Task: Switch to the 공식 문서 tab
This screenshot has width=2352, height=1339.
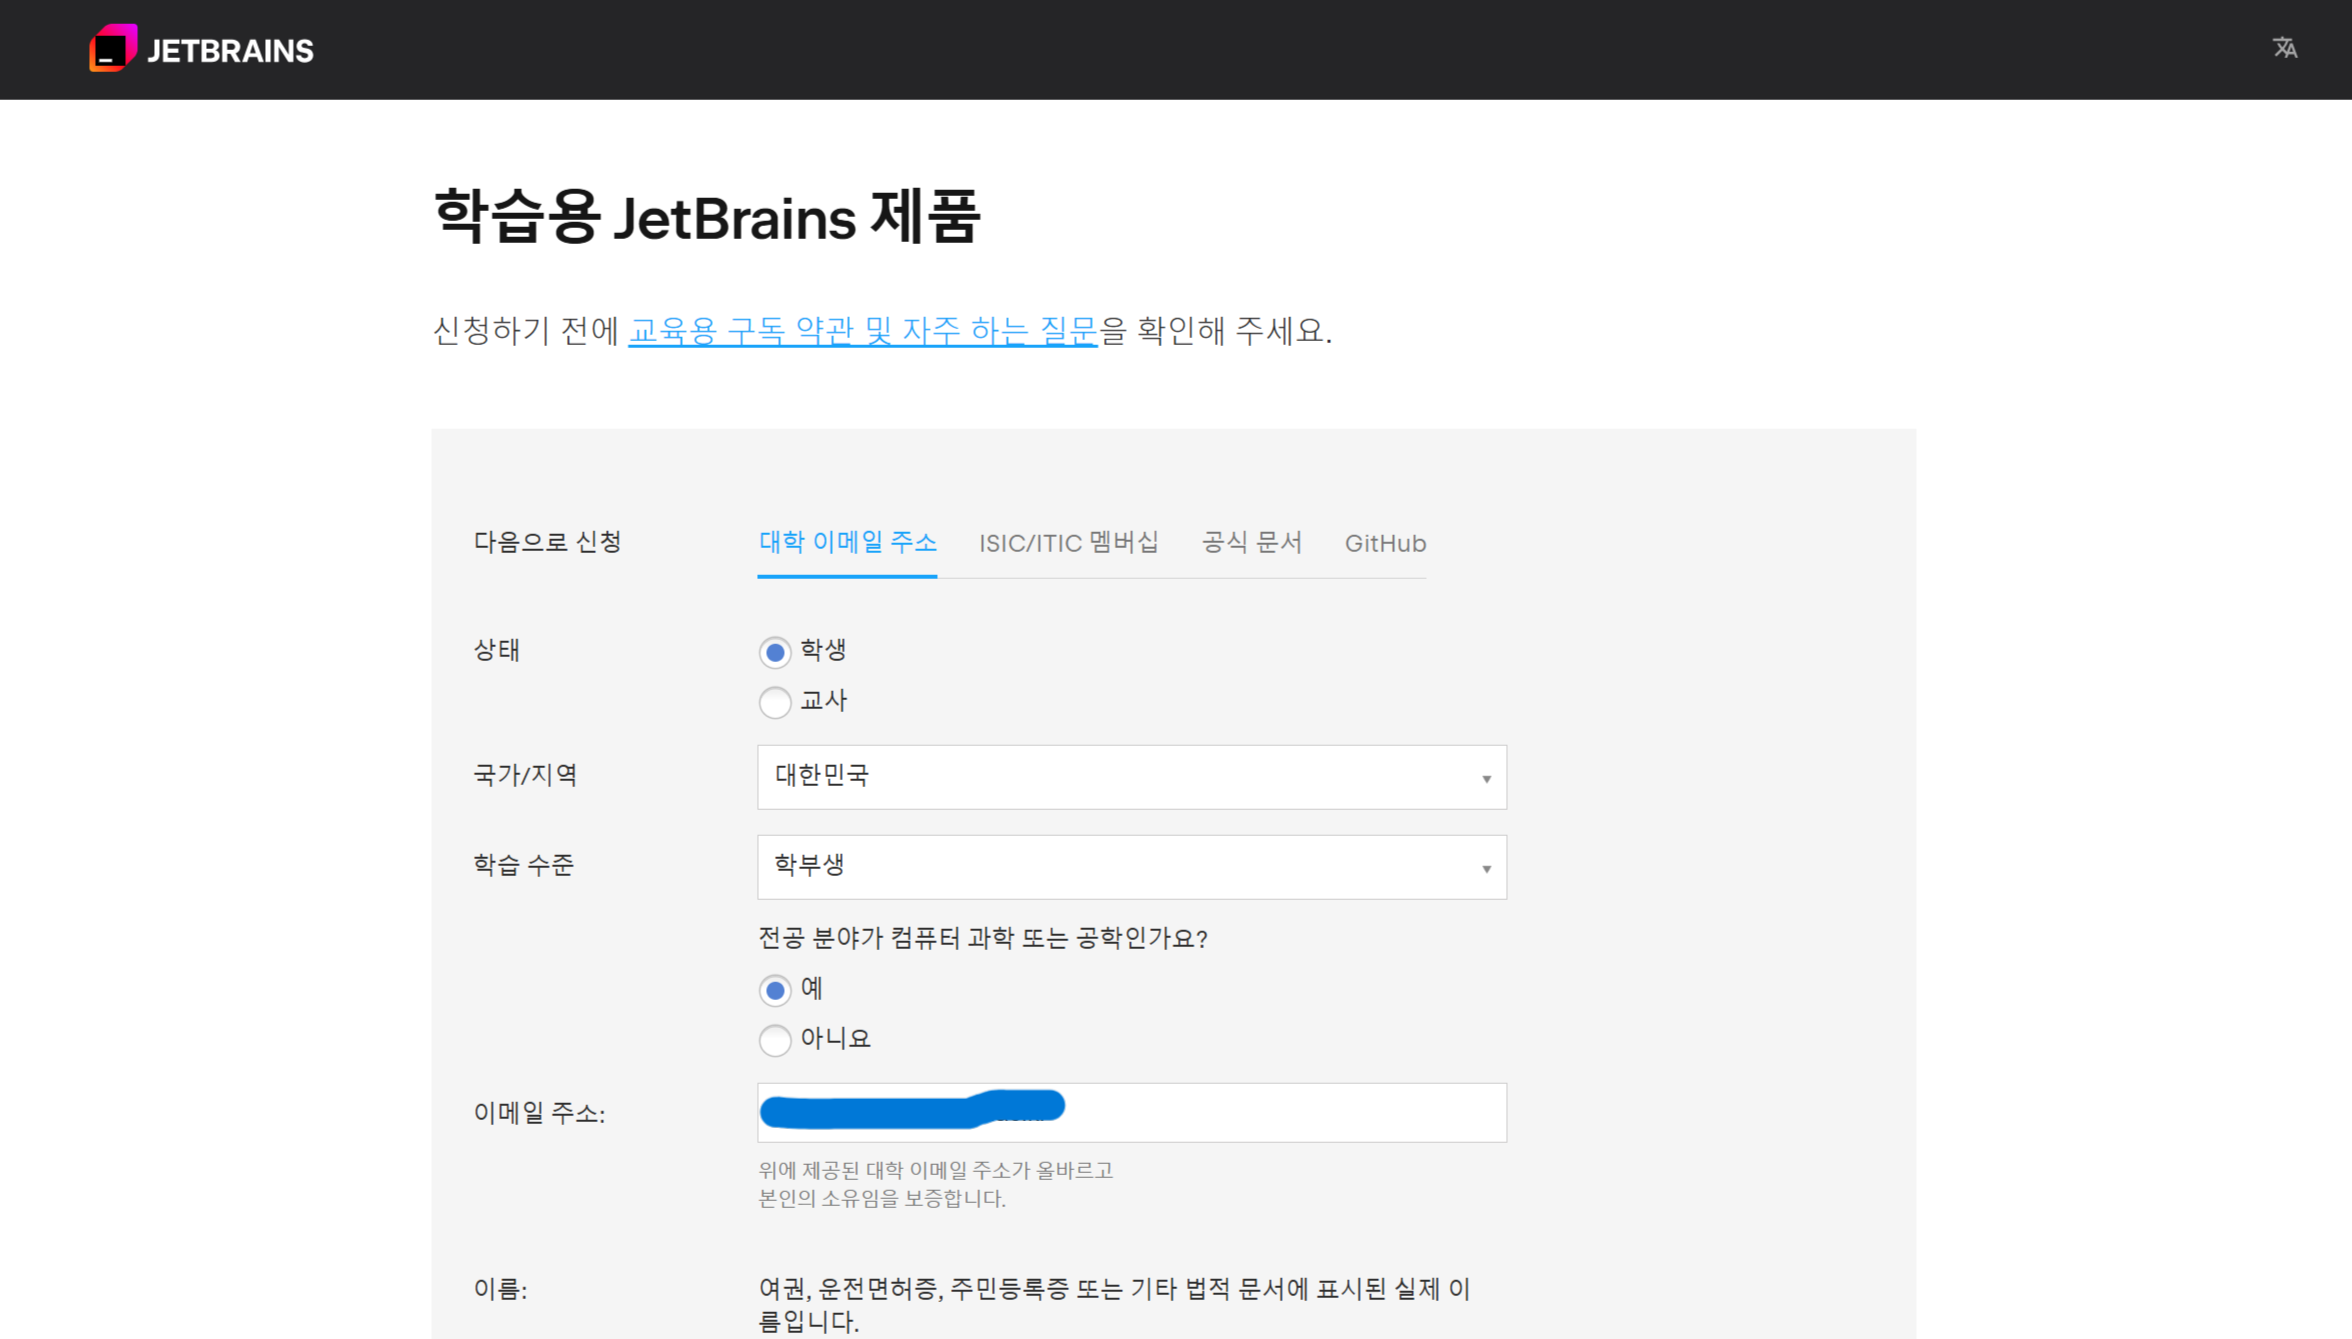Action: pyautogui.click(x=1251, y=543)
